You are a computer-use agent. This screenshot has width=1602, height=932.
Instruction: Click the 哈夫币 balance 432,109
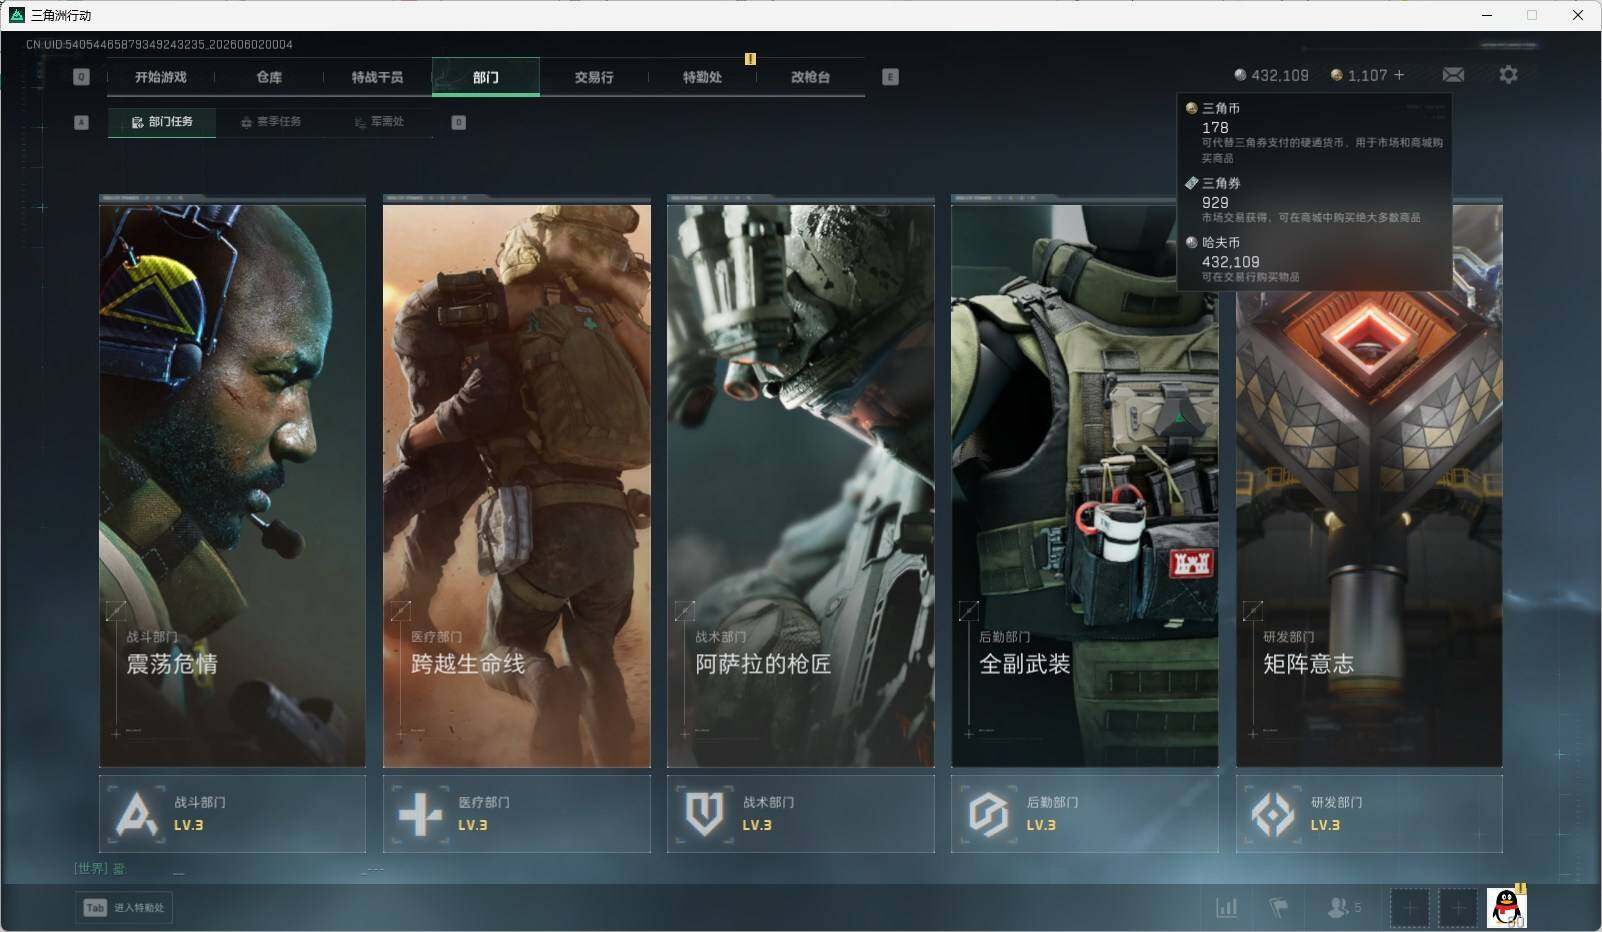pos(1271,75)
